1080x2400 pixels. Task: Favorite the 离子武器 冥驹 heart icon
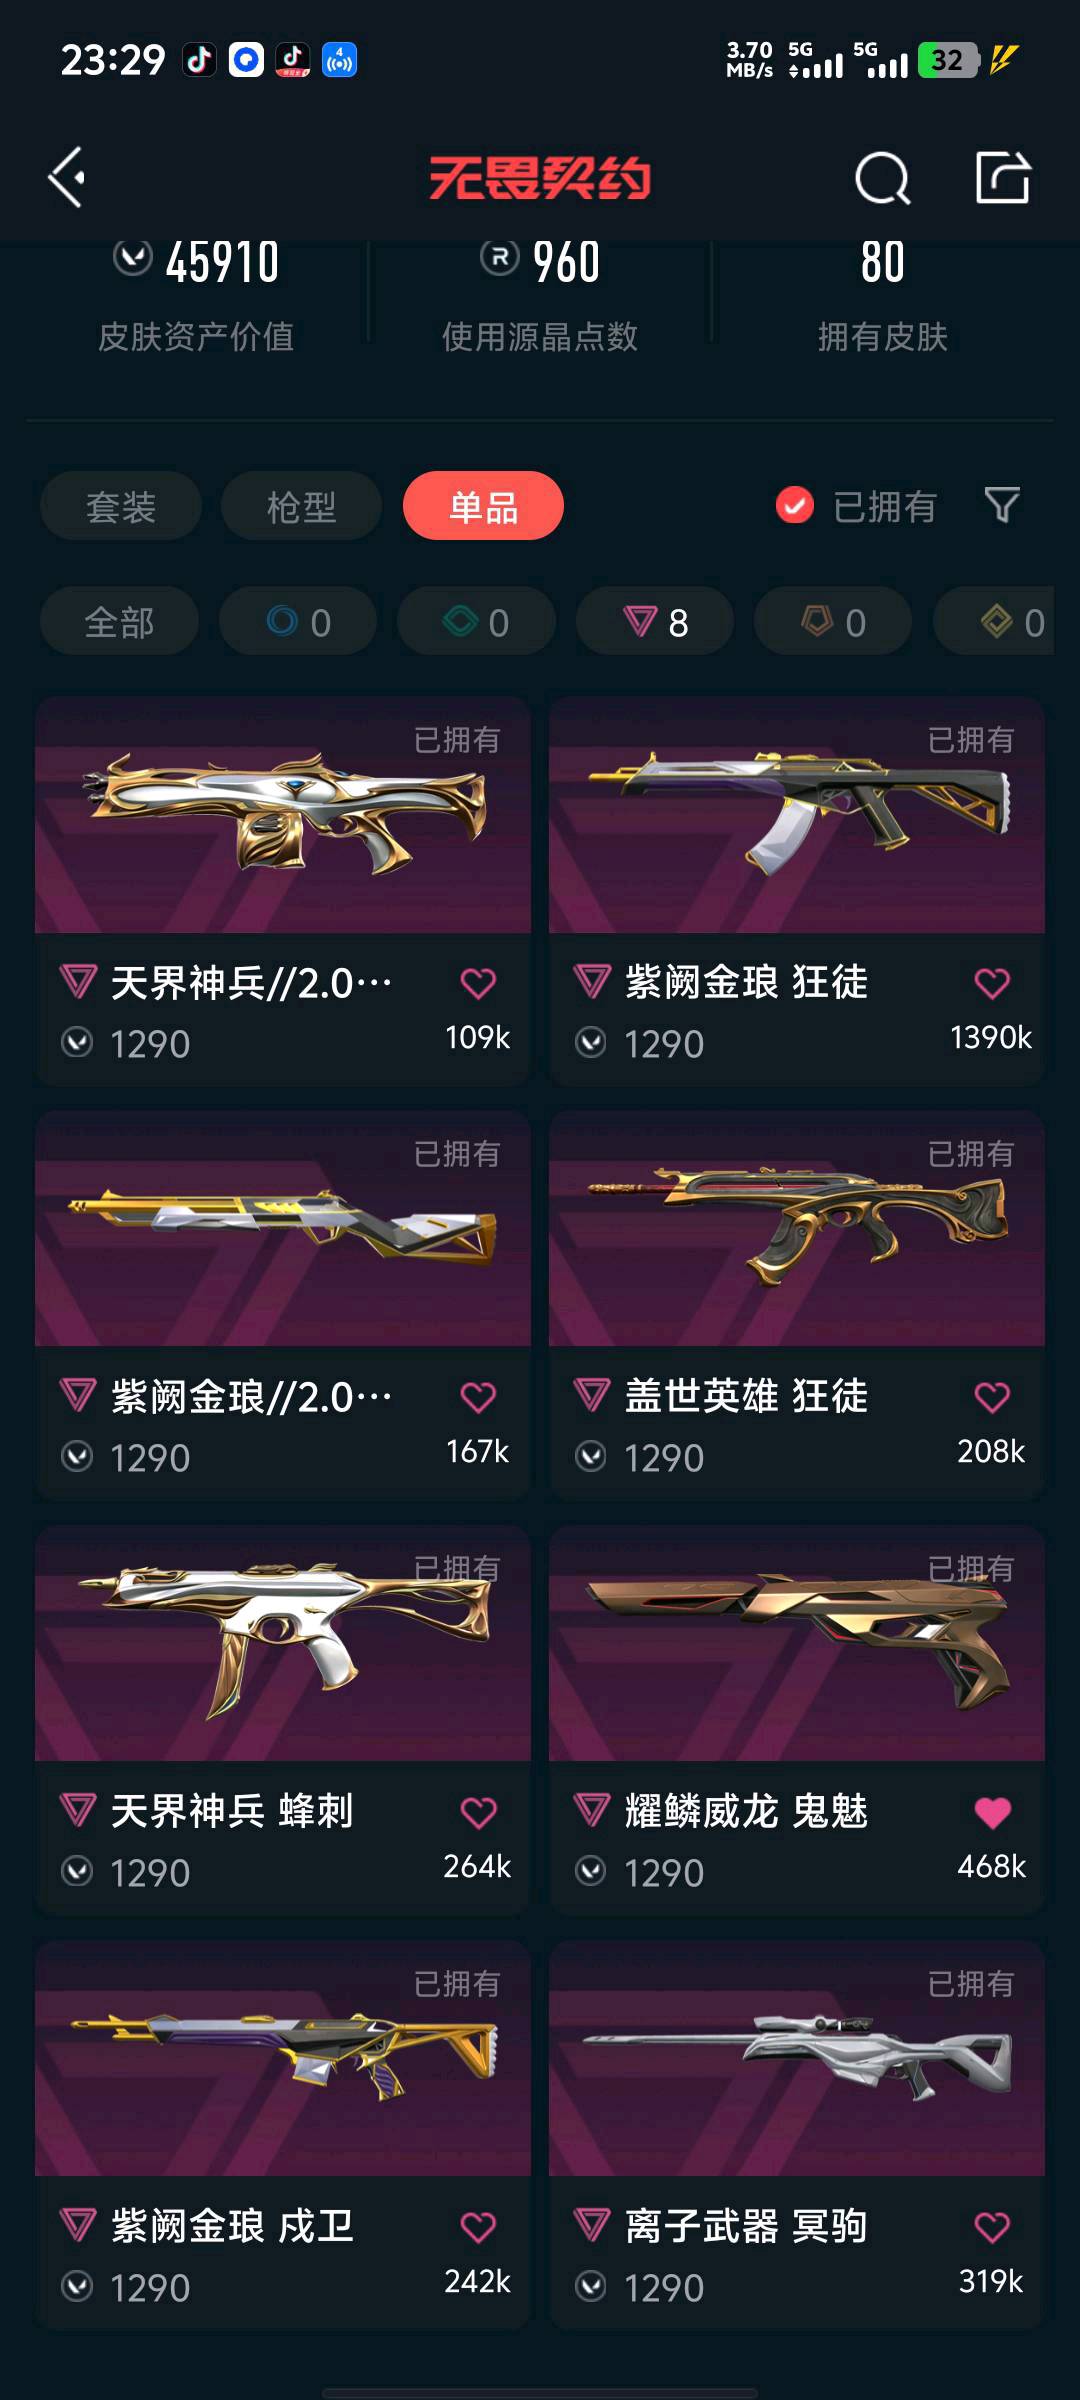[x=992, y=2227]
